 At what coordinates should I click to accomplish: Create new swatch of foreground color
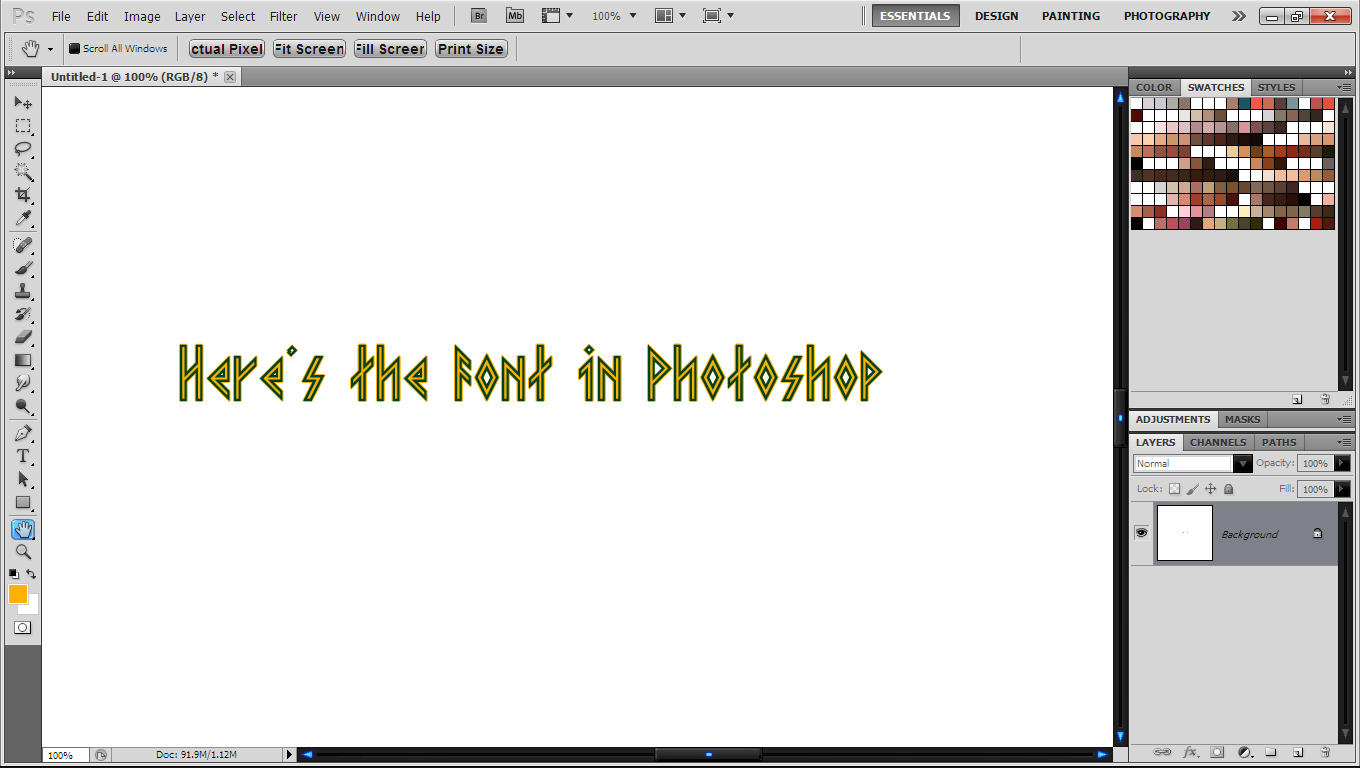(x=1297, y=399)
